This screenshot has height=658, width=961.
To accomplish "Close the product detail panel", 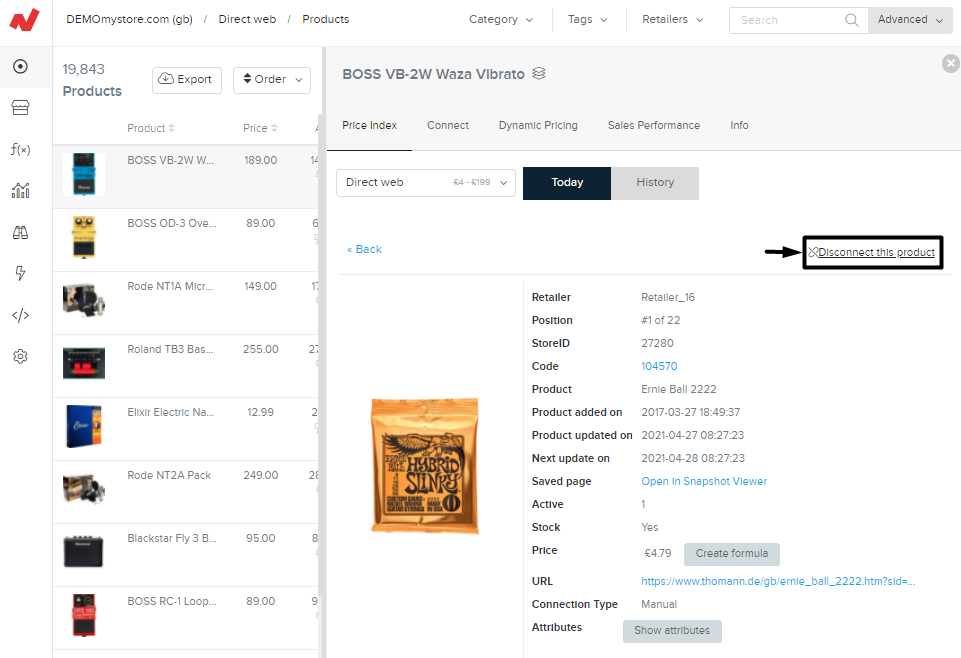I will (950, 64).
